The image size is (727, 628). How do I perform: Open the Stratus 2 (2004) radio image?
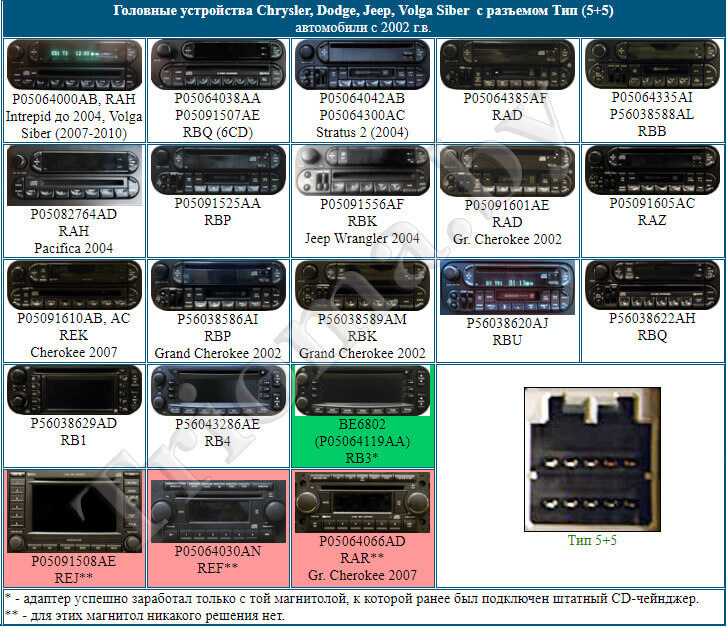coord(362,65)
